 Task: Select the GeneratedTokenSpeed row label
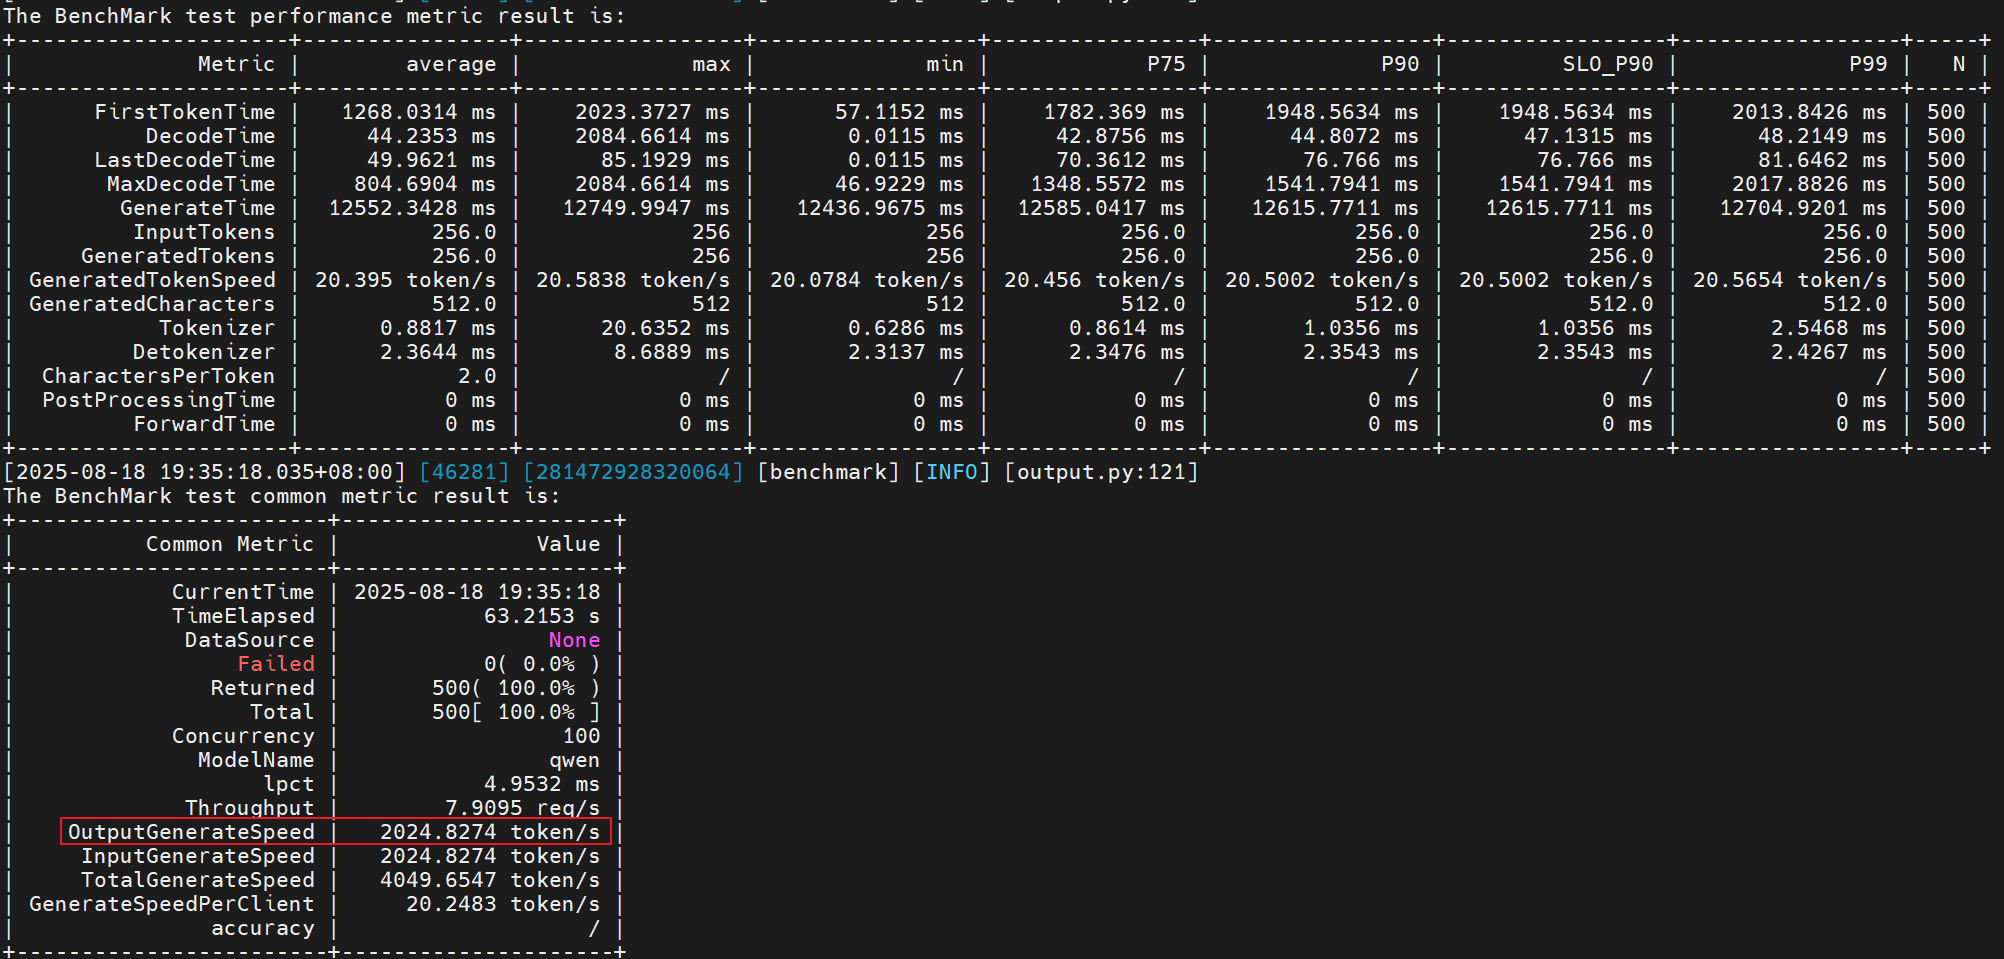[x=152, y=280]
